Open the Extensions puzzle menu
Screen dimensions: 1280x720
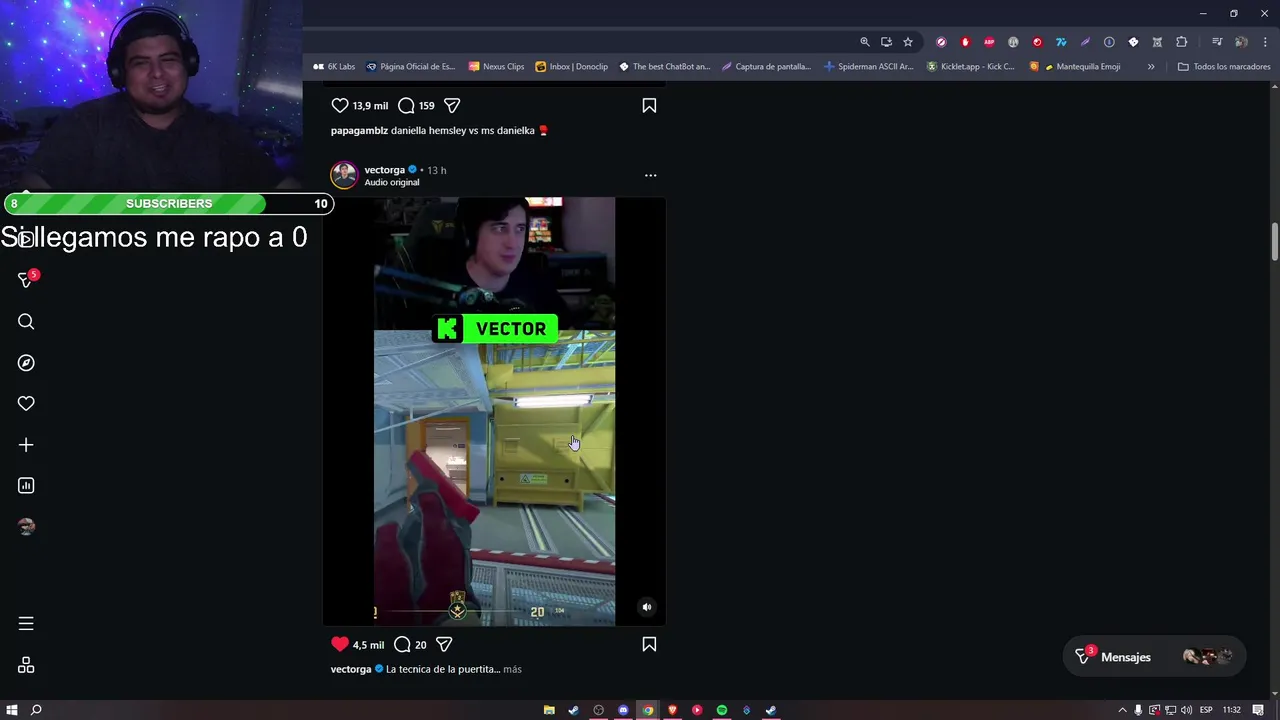click(x=1182, y=42)
